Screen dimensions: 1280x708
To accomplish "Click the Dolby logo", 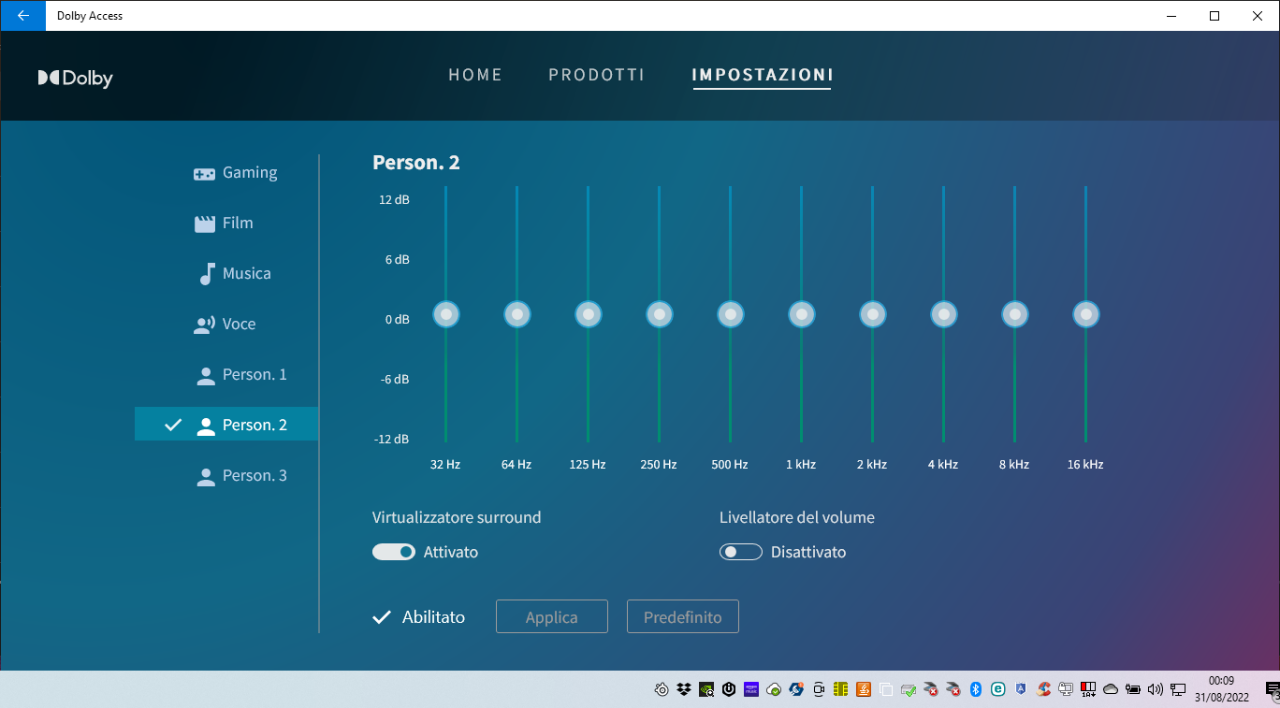I will click(76, 78).
